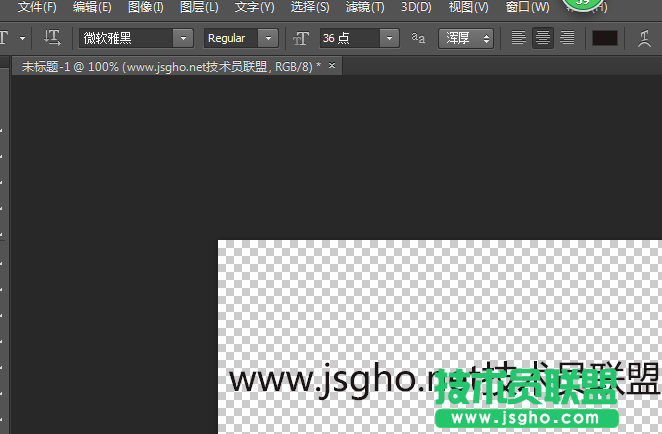This screenshot has width=662, height=434.
Task: Click the Regular font style field
Action: click(231, 38)
